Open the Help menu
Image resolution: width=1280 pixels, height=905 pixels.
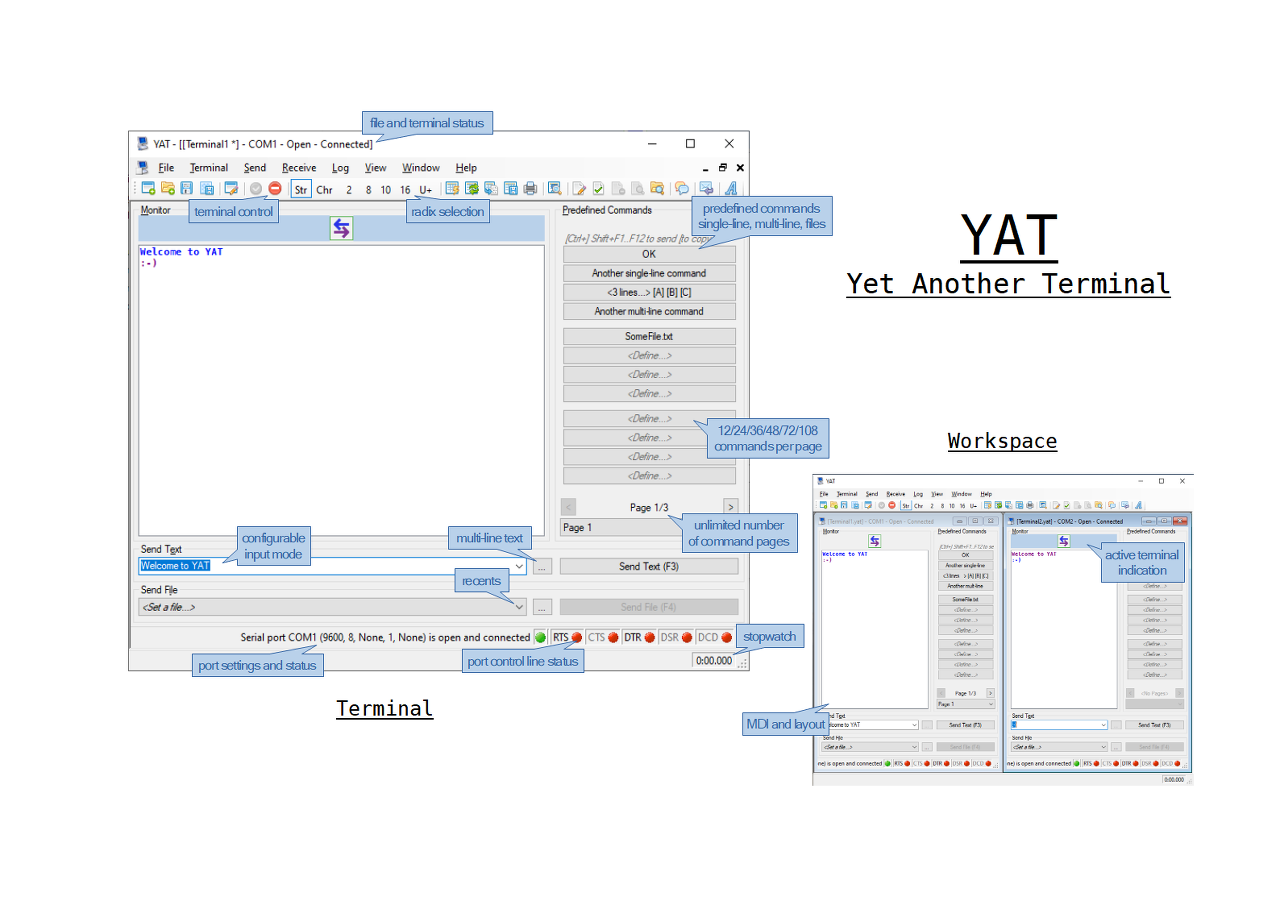pos(466,168)
